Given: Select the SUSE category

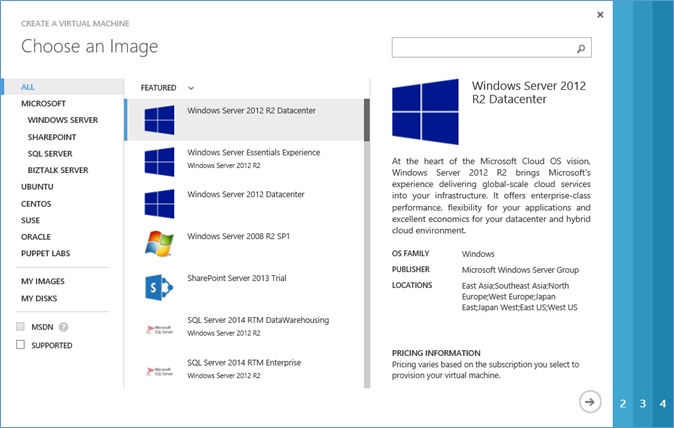Looking at the screenshot, I should [30, 220].
